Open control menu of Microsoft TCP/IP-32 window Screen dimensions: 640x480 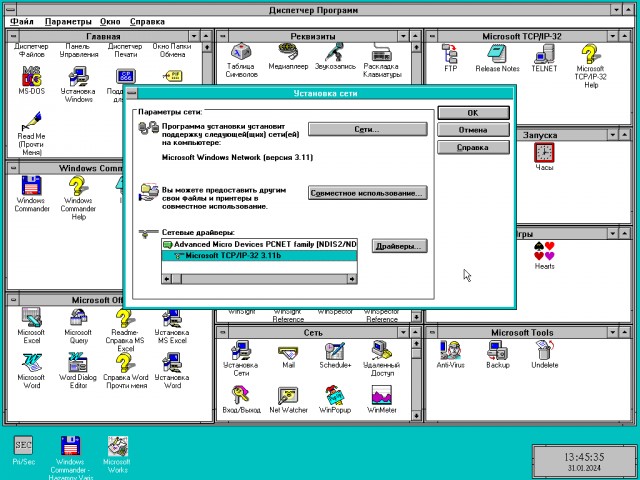coord(432,36)
